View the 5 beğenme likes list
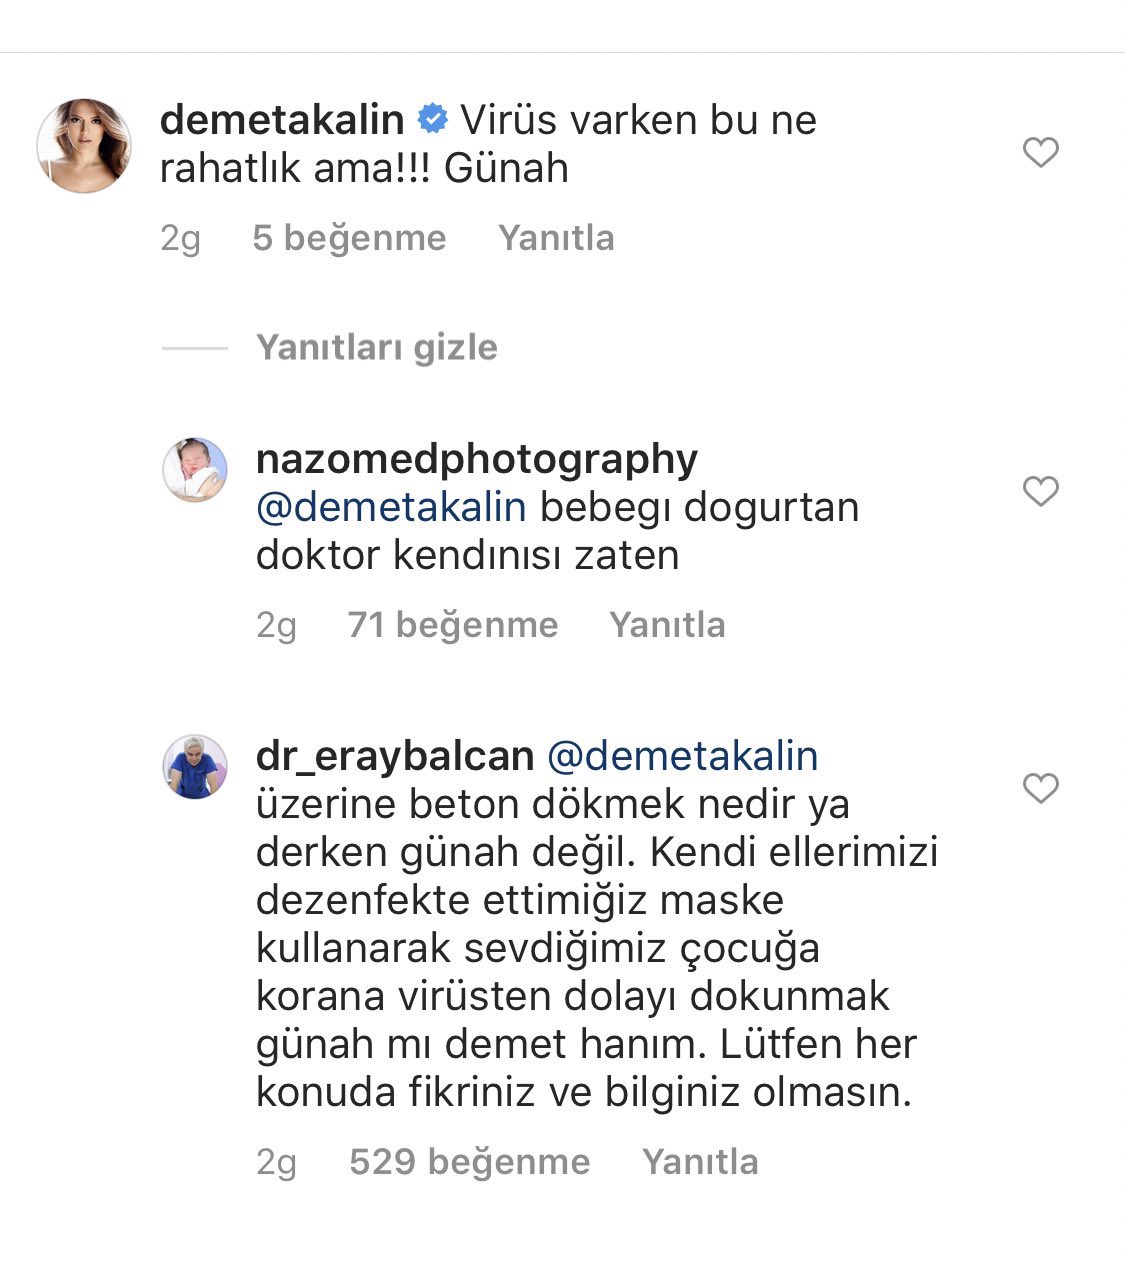This screenshot has width=1125, height=1268. [x=349, y=238]
